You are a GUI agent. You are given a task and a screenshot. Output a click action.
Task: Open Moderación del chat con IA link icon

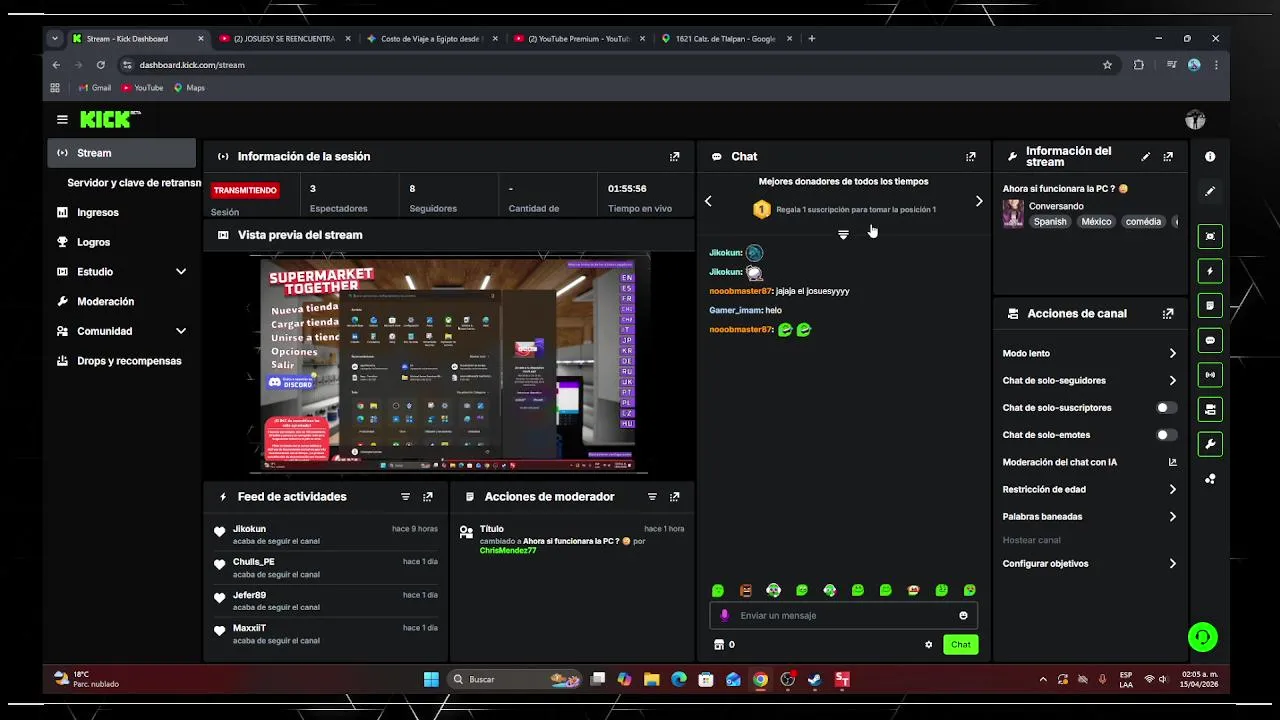pos(1173,462)
